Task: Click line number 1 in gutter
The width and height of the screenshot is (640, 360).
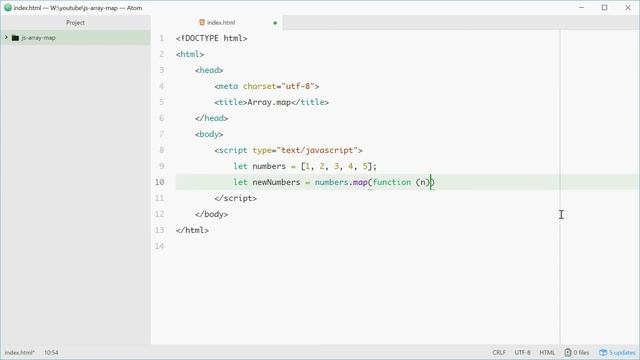Action: 162,38
